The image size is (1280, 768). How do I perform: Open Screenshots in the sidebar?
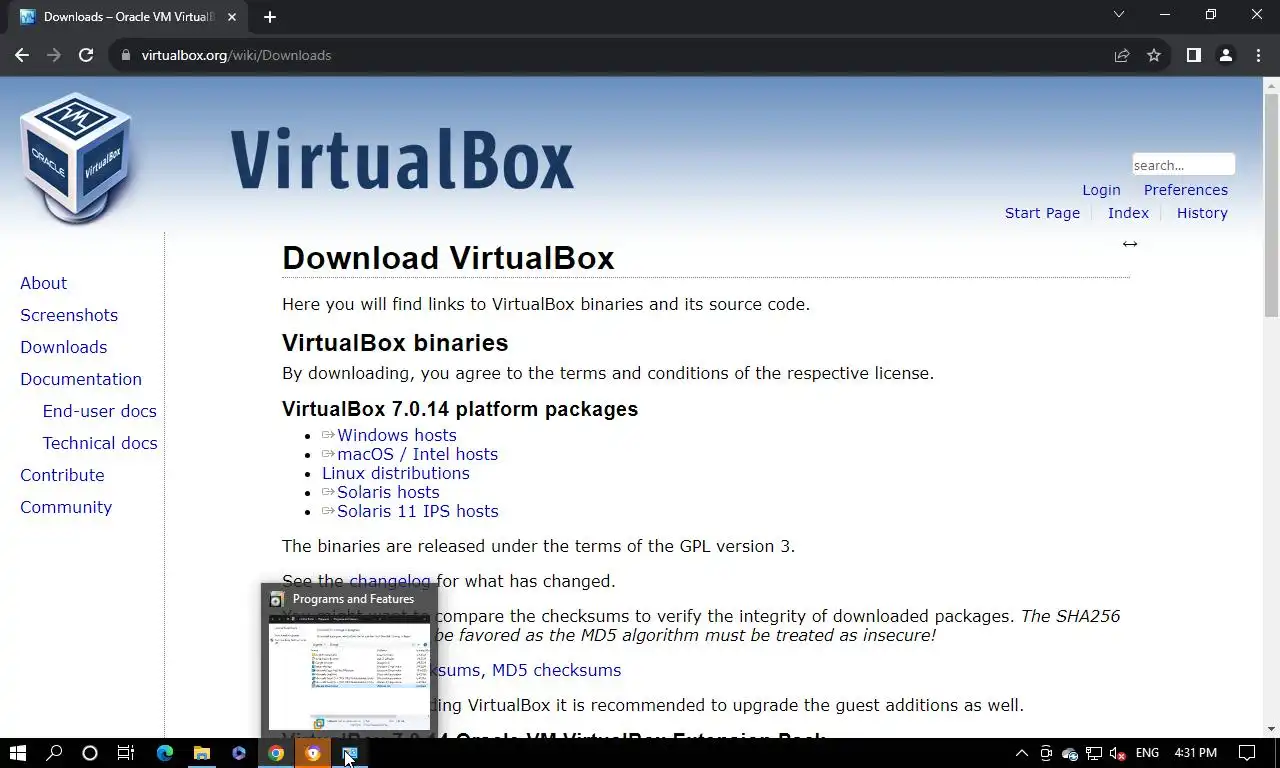pyautogui.click(x=69, y=315)
